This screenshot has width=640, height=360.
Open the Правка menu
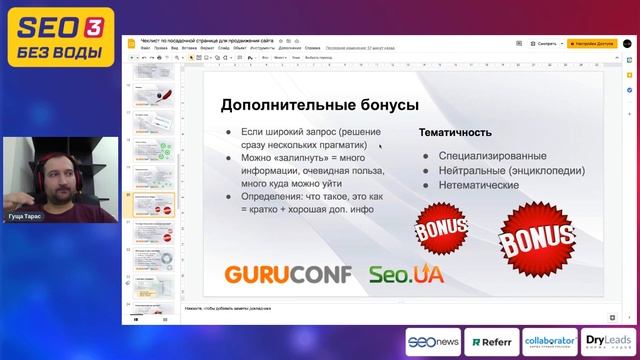tap(161, 48)
